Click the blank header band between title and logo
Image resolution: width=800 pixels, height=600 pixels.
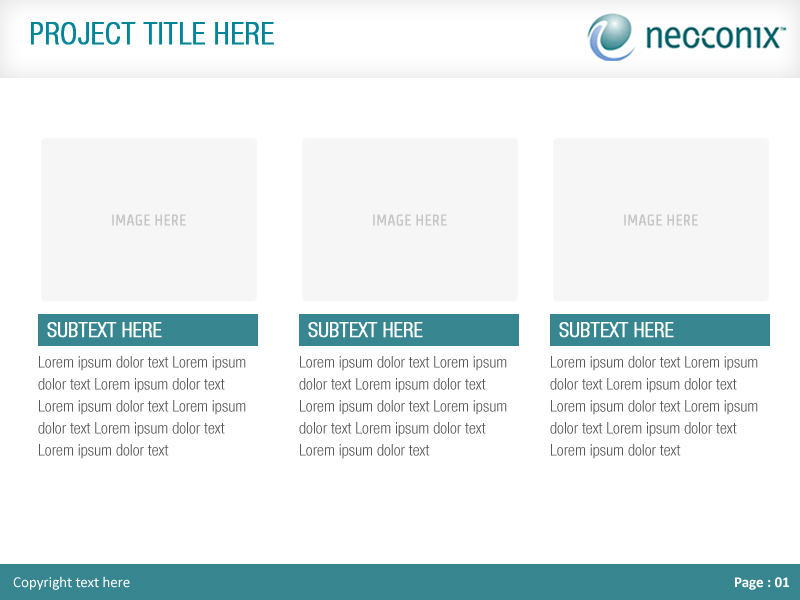coord(430,38)
